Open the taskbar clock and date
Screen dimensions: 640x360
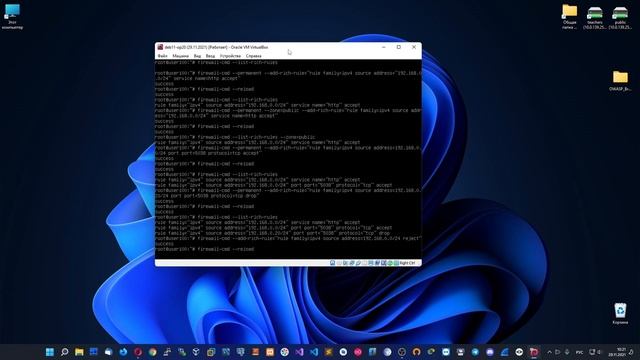coord(617,352)
